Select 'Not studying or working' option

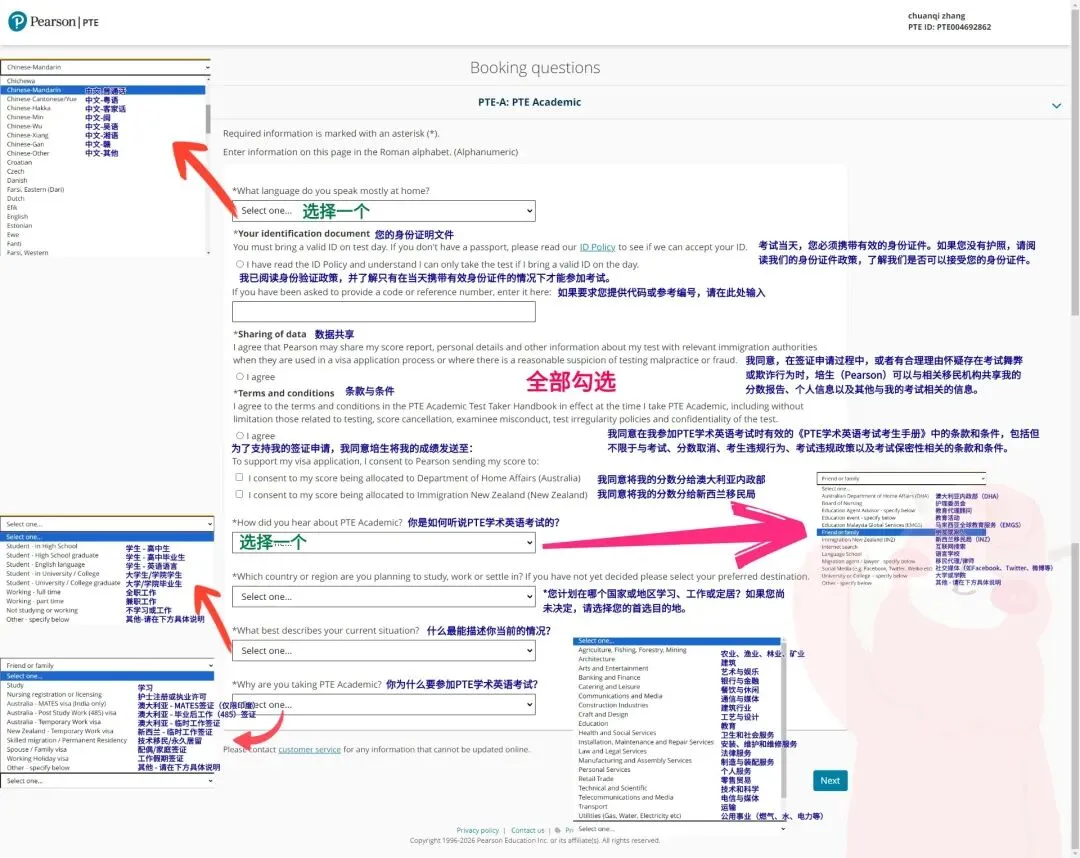coord(42,610)
